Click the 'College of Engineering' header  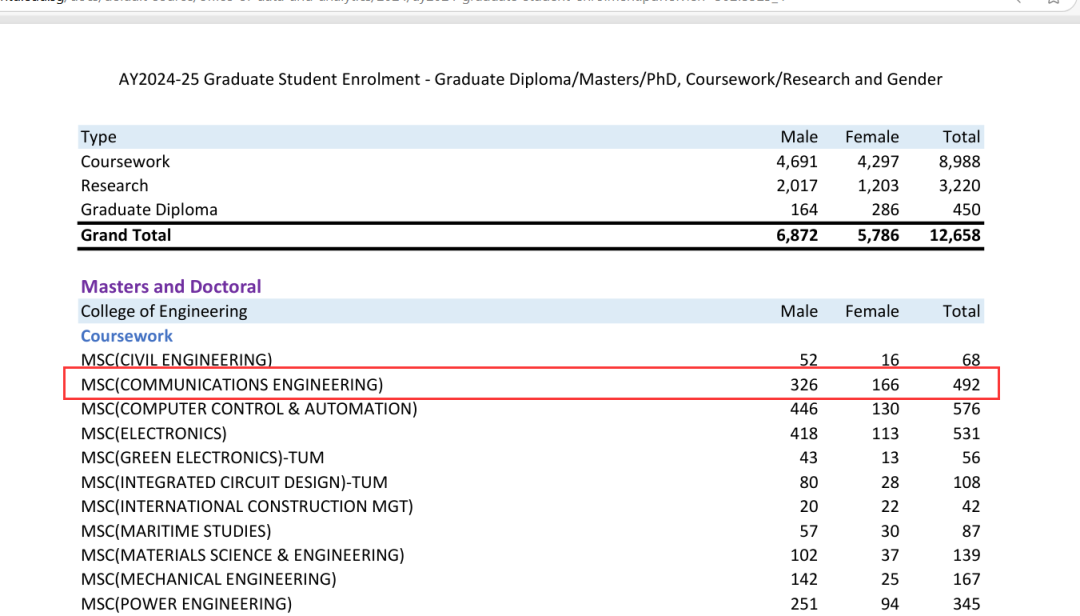coord(164,311)
